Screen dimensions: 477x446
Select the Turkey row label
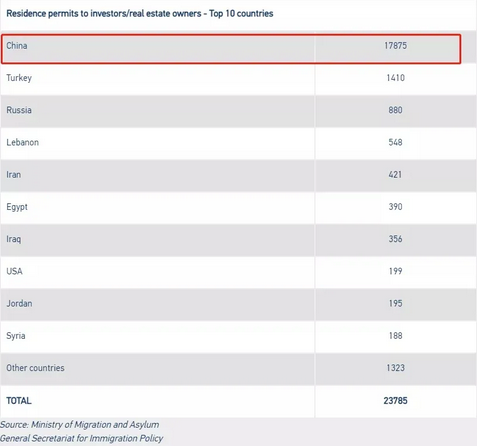click(x=19, y=78)
